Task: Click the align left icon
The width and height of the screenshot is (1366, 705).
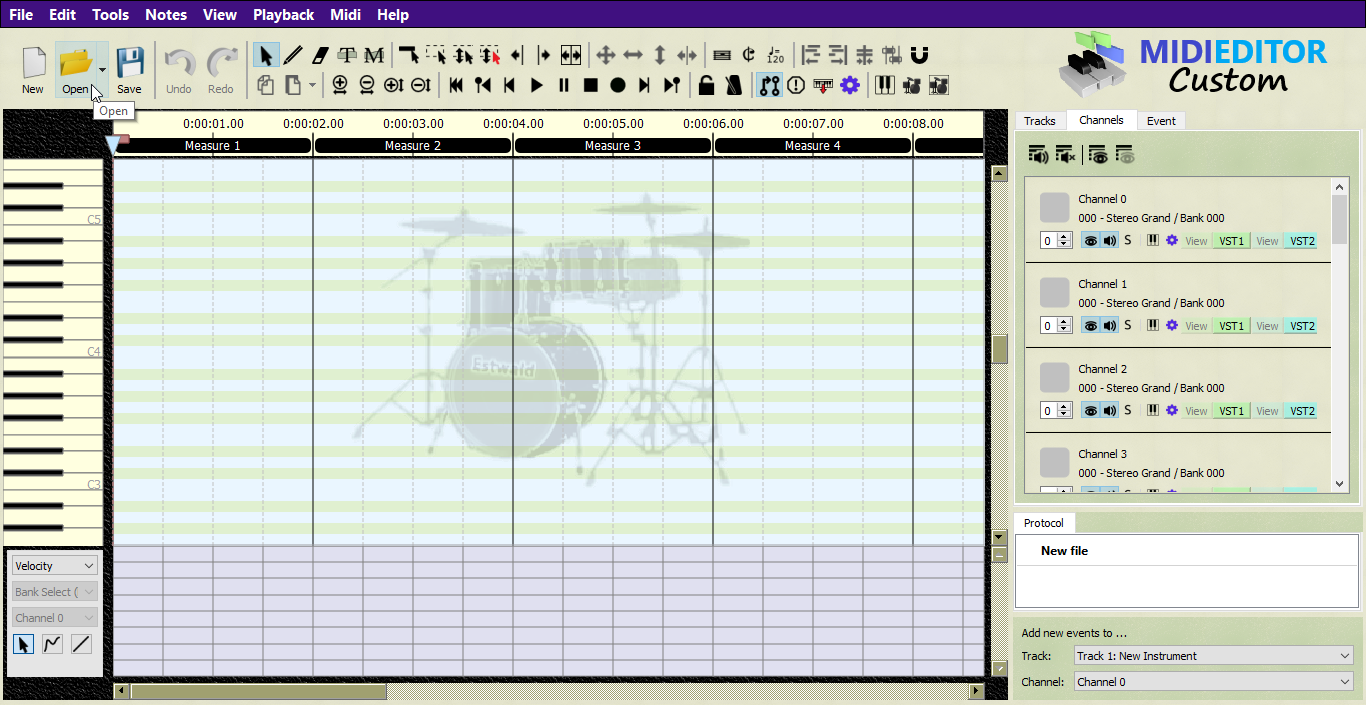Action: pos(811,55)
